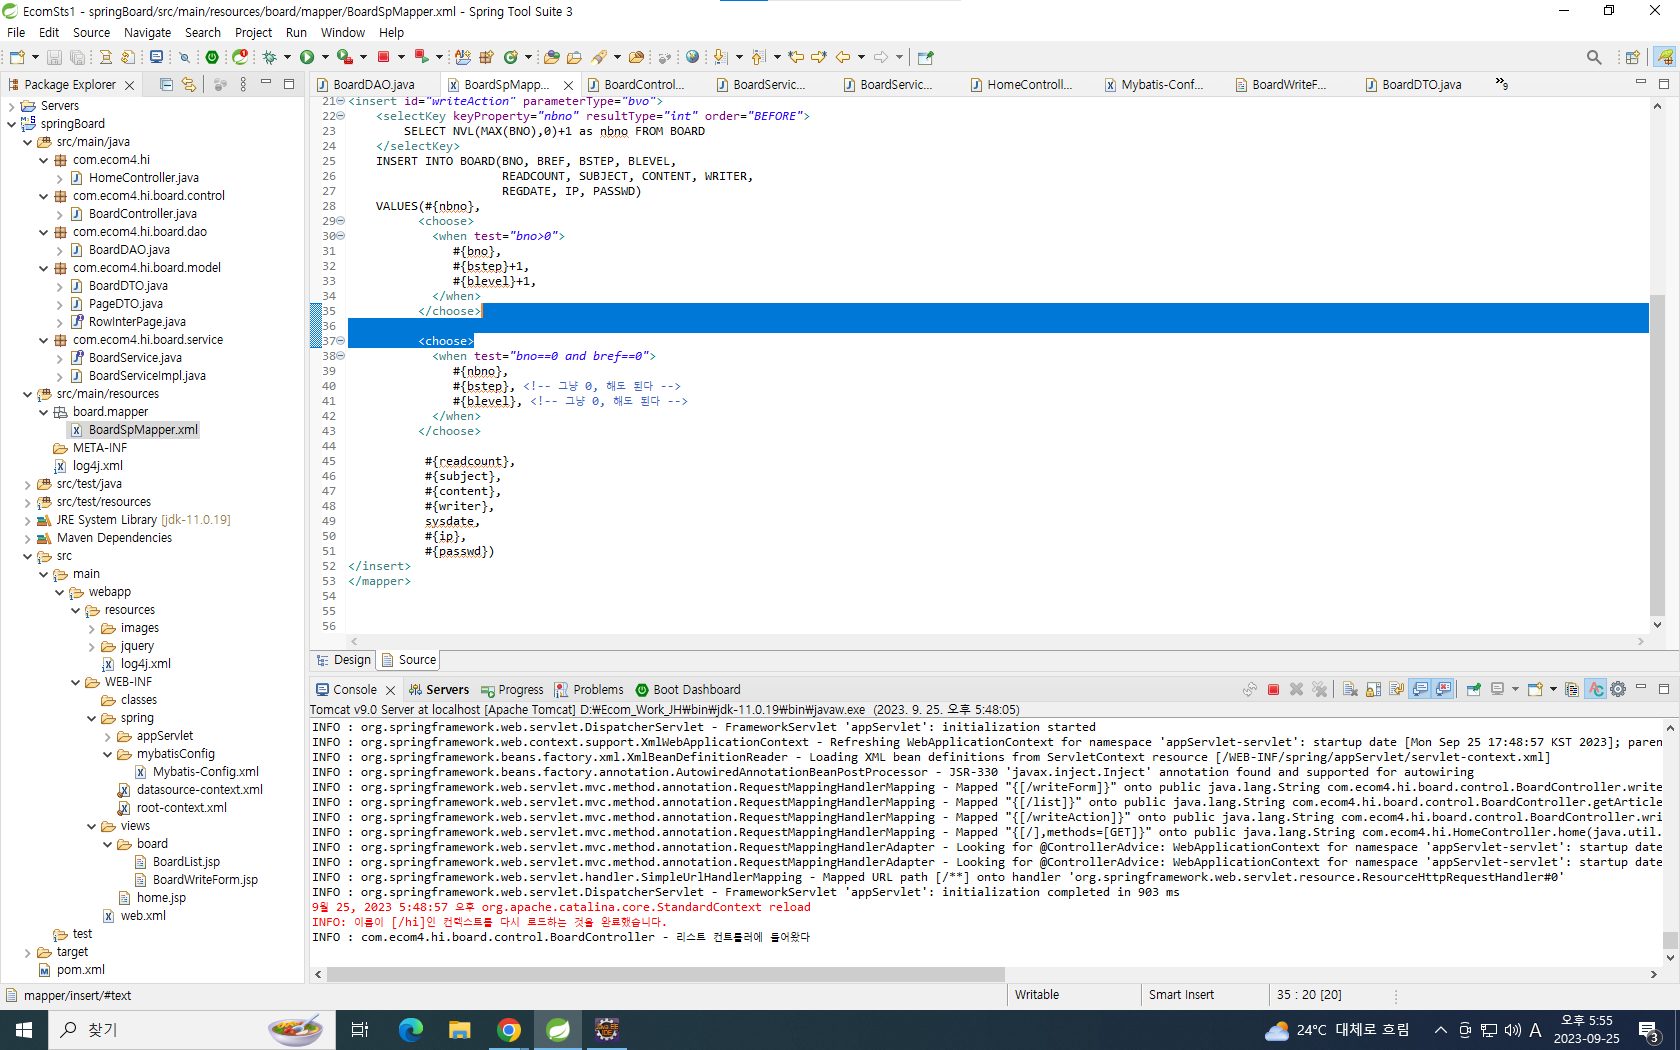
Task: Click the green Run button
Action: click(x=307, y=57)
